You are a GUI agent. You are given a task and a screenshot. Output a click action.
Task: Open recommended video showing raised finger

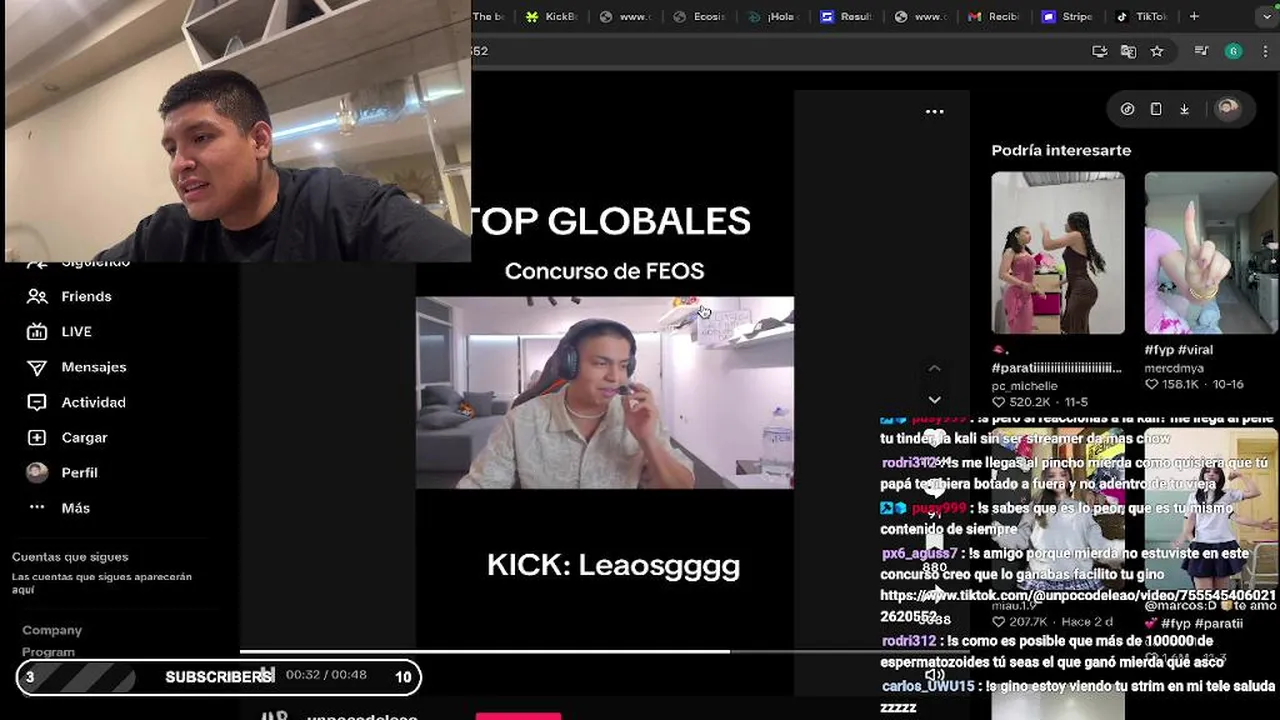pyautogui.click(x=1211, y=253)
